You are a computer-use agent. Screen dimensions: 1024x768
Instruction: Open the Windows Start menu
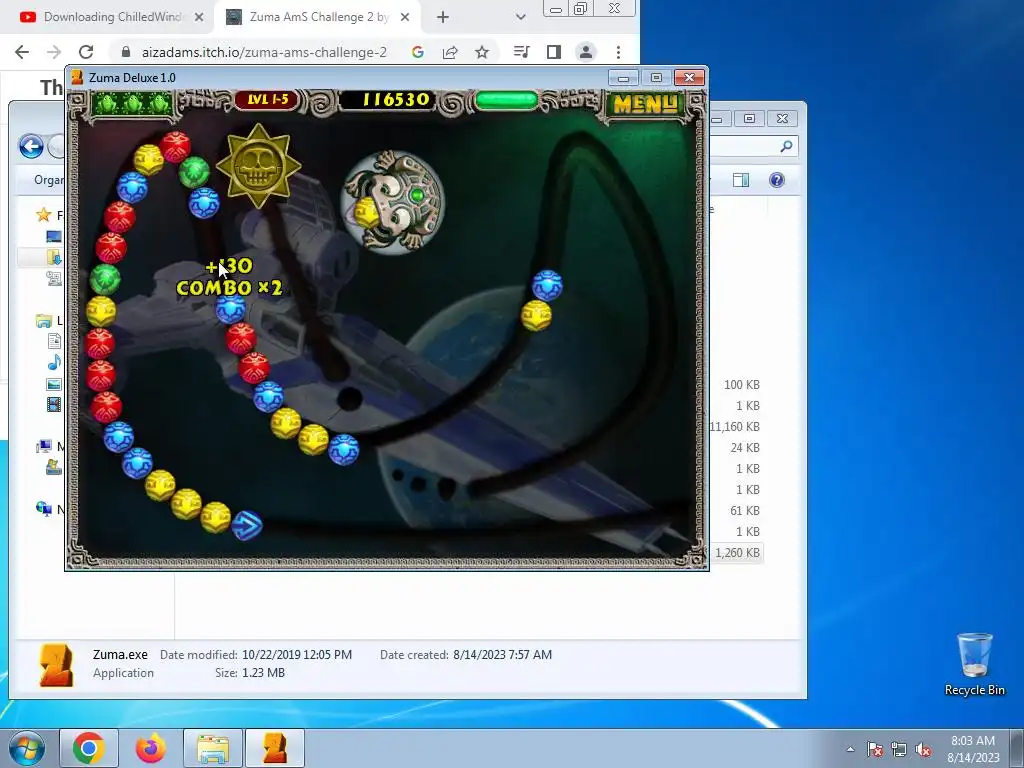click(25, 748)
